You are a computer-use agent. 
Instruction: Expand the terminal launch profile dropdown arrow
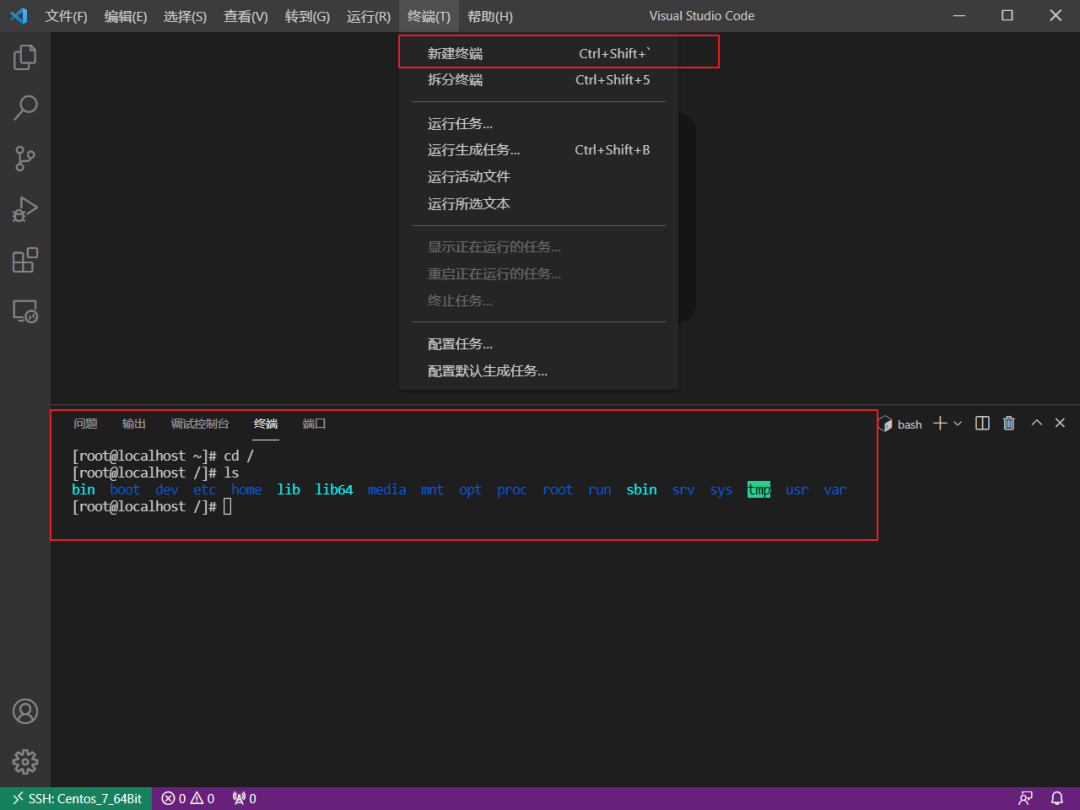coord(957,424)
